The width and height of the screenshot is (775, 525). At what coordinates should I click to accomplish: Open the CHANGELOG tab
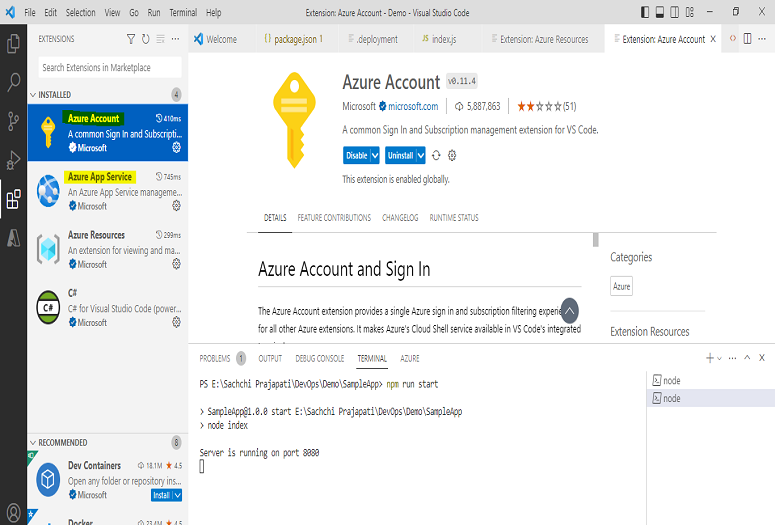[400, 218]
